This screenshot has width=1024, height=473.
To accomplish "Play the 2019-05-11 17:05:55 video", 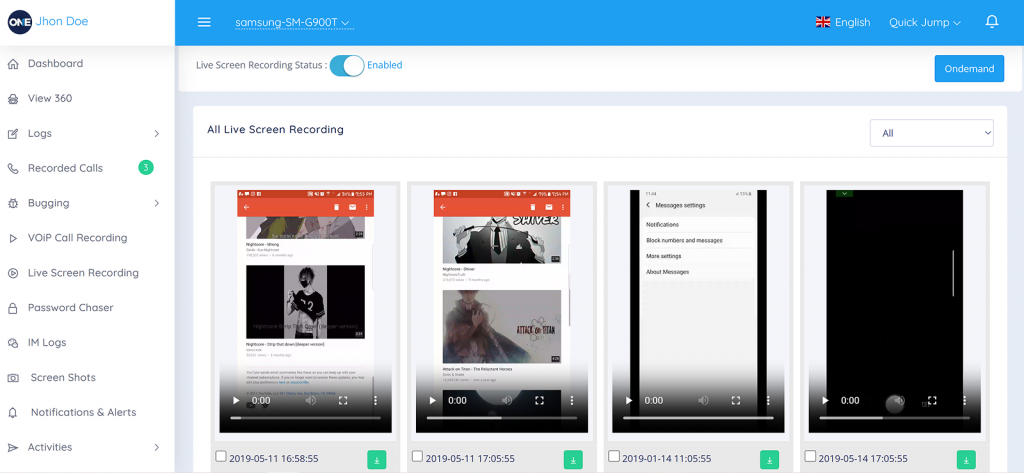I will pos(432,400).
